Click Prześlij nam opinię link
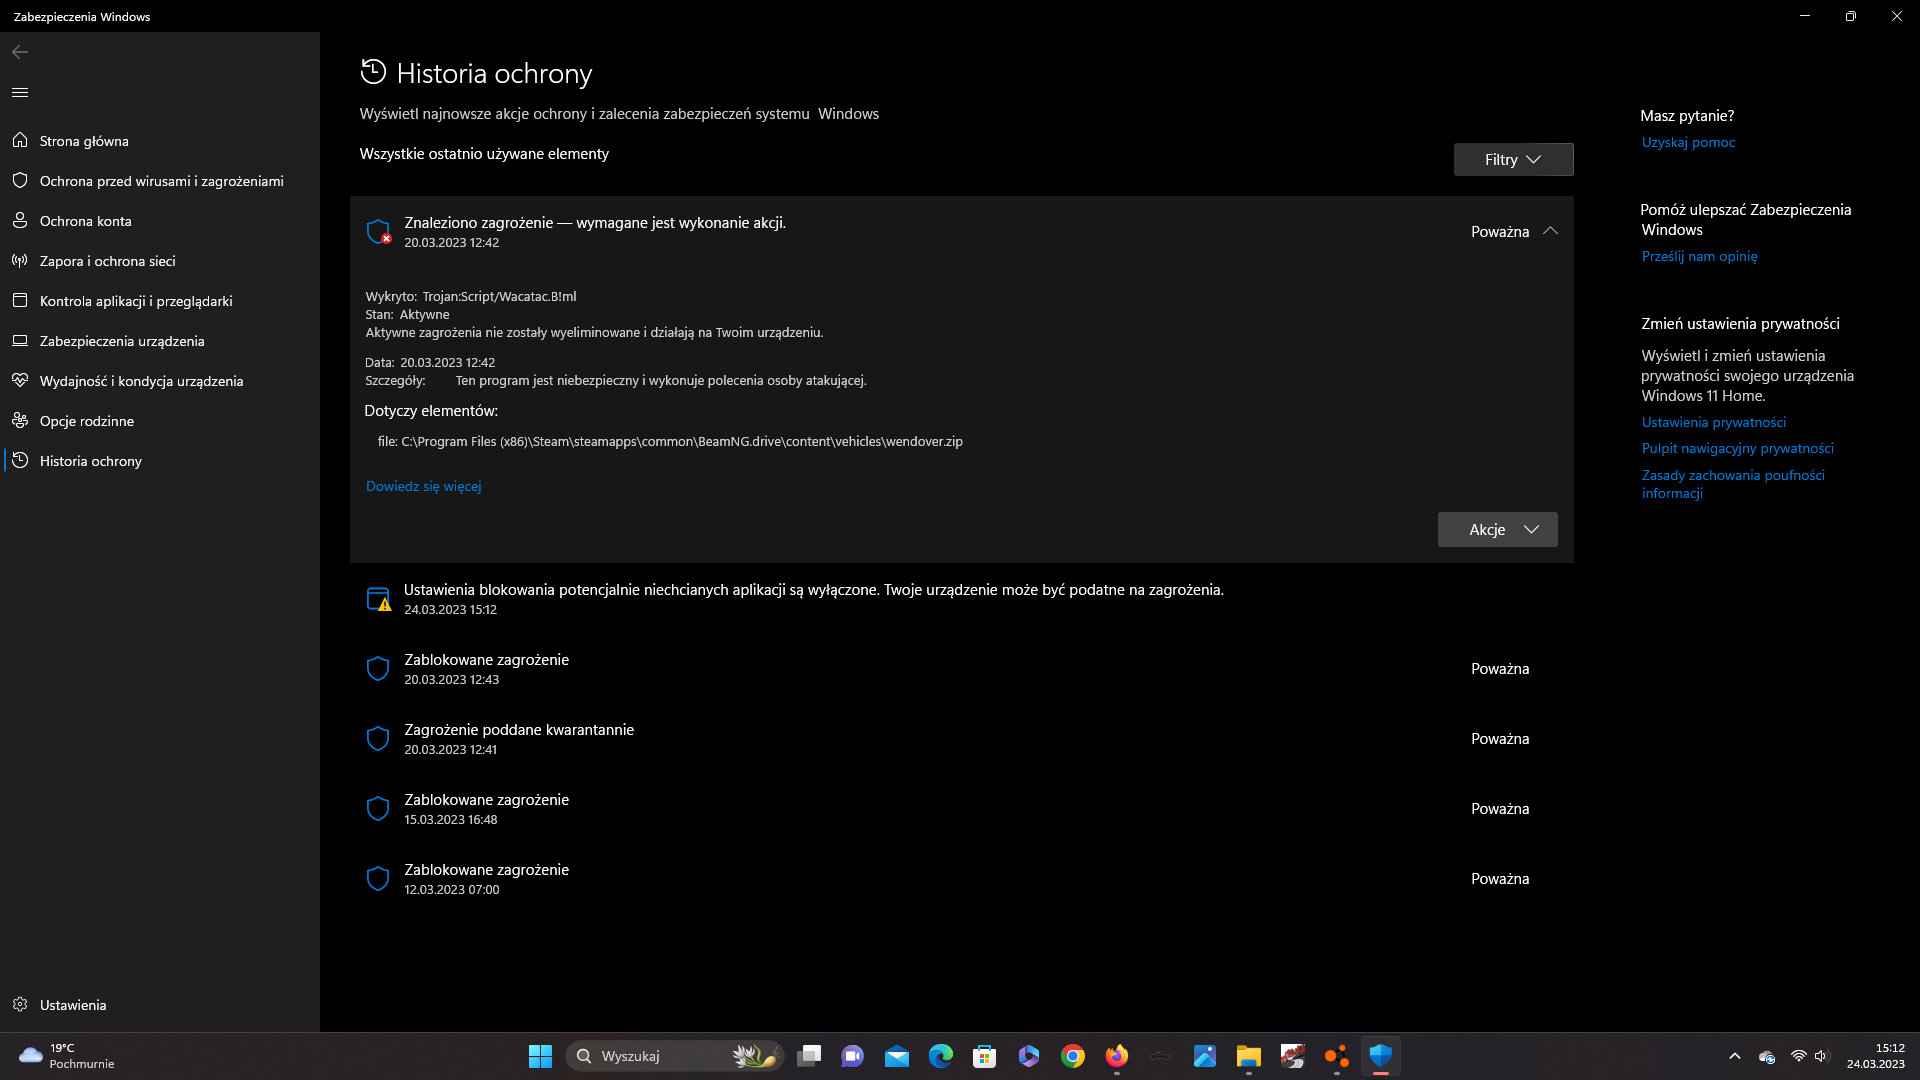The height and width of the screenshot is (1080, 1920). [1699, 256]
